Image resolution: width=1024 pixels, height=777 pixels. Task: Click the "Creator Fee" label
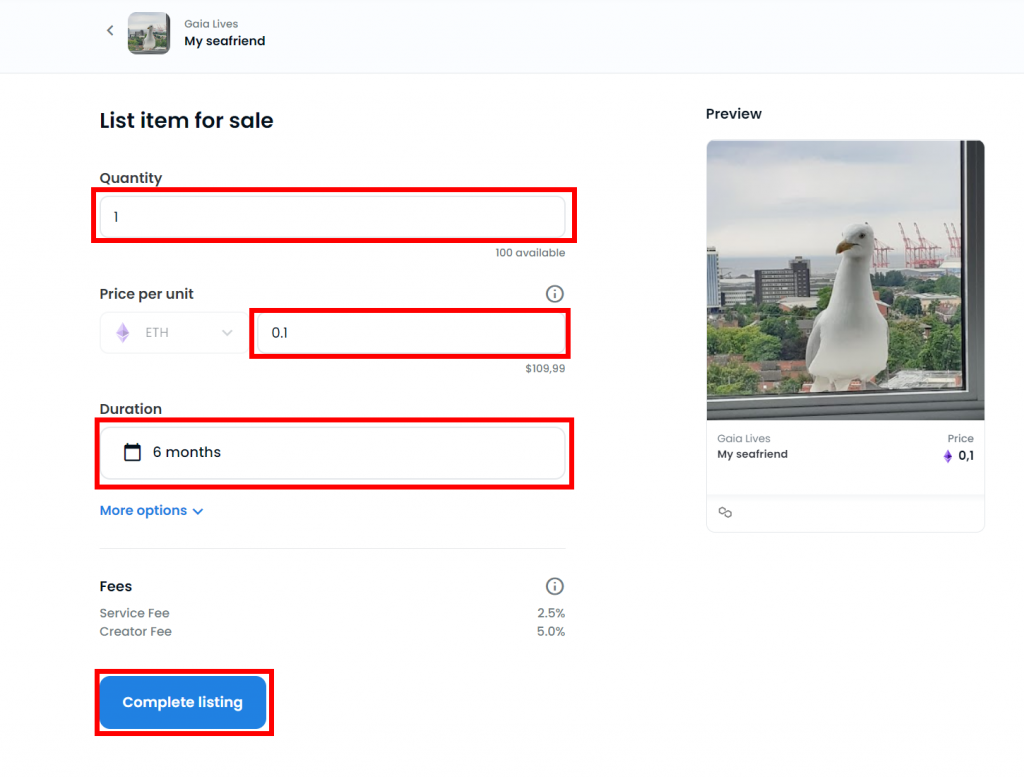(x=135, y=631)
